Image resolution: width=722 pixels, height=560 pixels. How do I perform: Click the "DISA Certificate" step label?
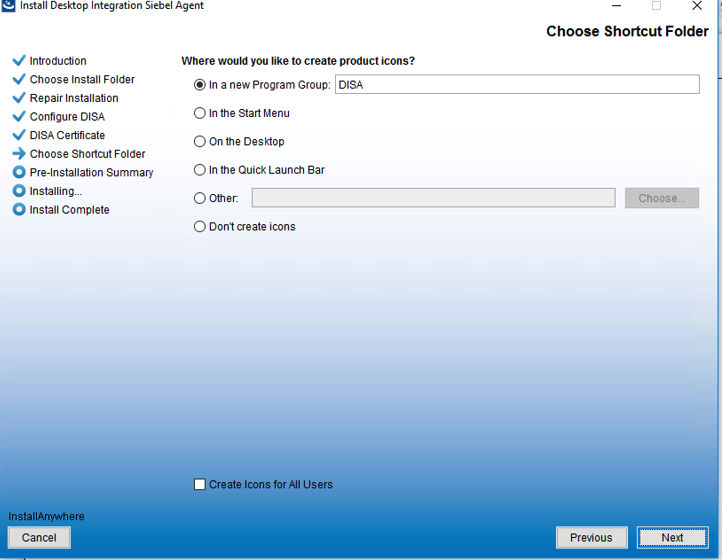[67, 135]
